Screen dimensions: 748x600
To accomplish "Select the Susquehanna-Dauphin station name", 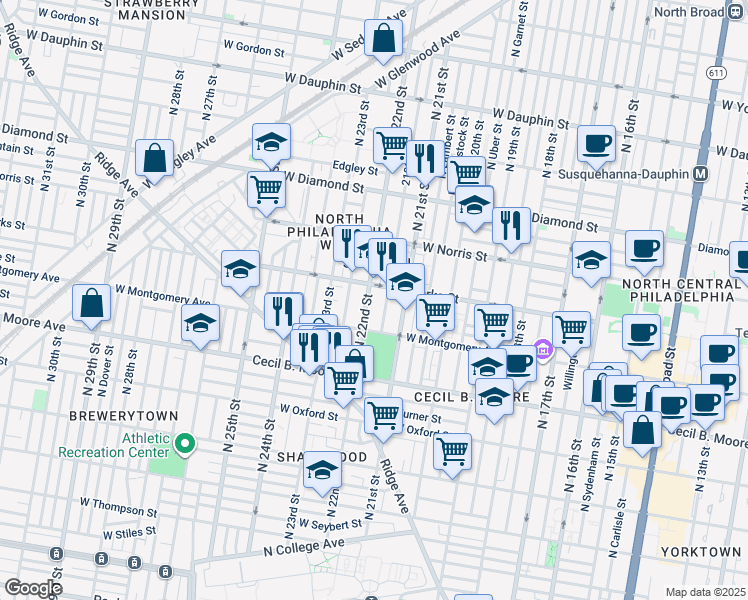I will (x=623, y=175).
